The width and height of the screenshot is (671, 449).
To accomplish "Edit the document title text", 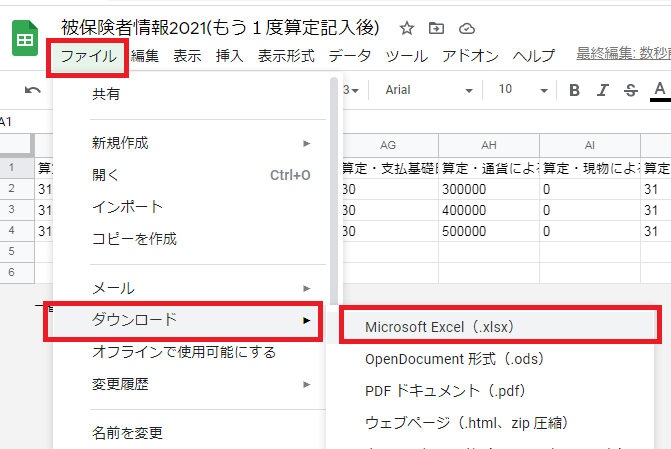I will pos(220,28).
